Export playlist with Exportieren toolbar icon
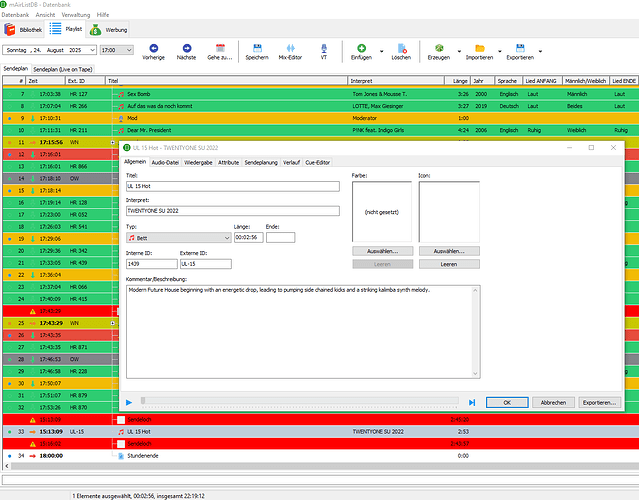 pyautogui.click(x=520, y=52)
